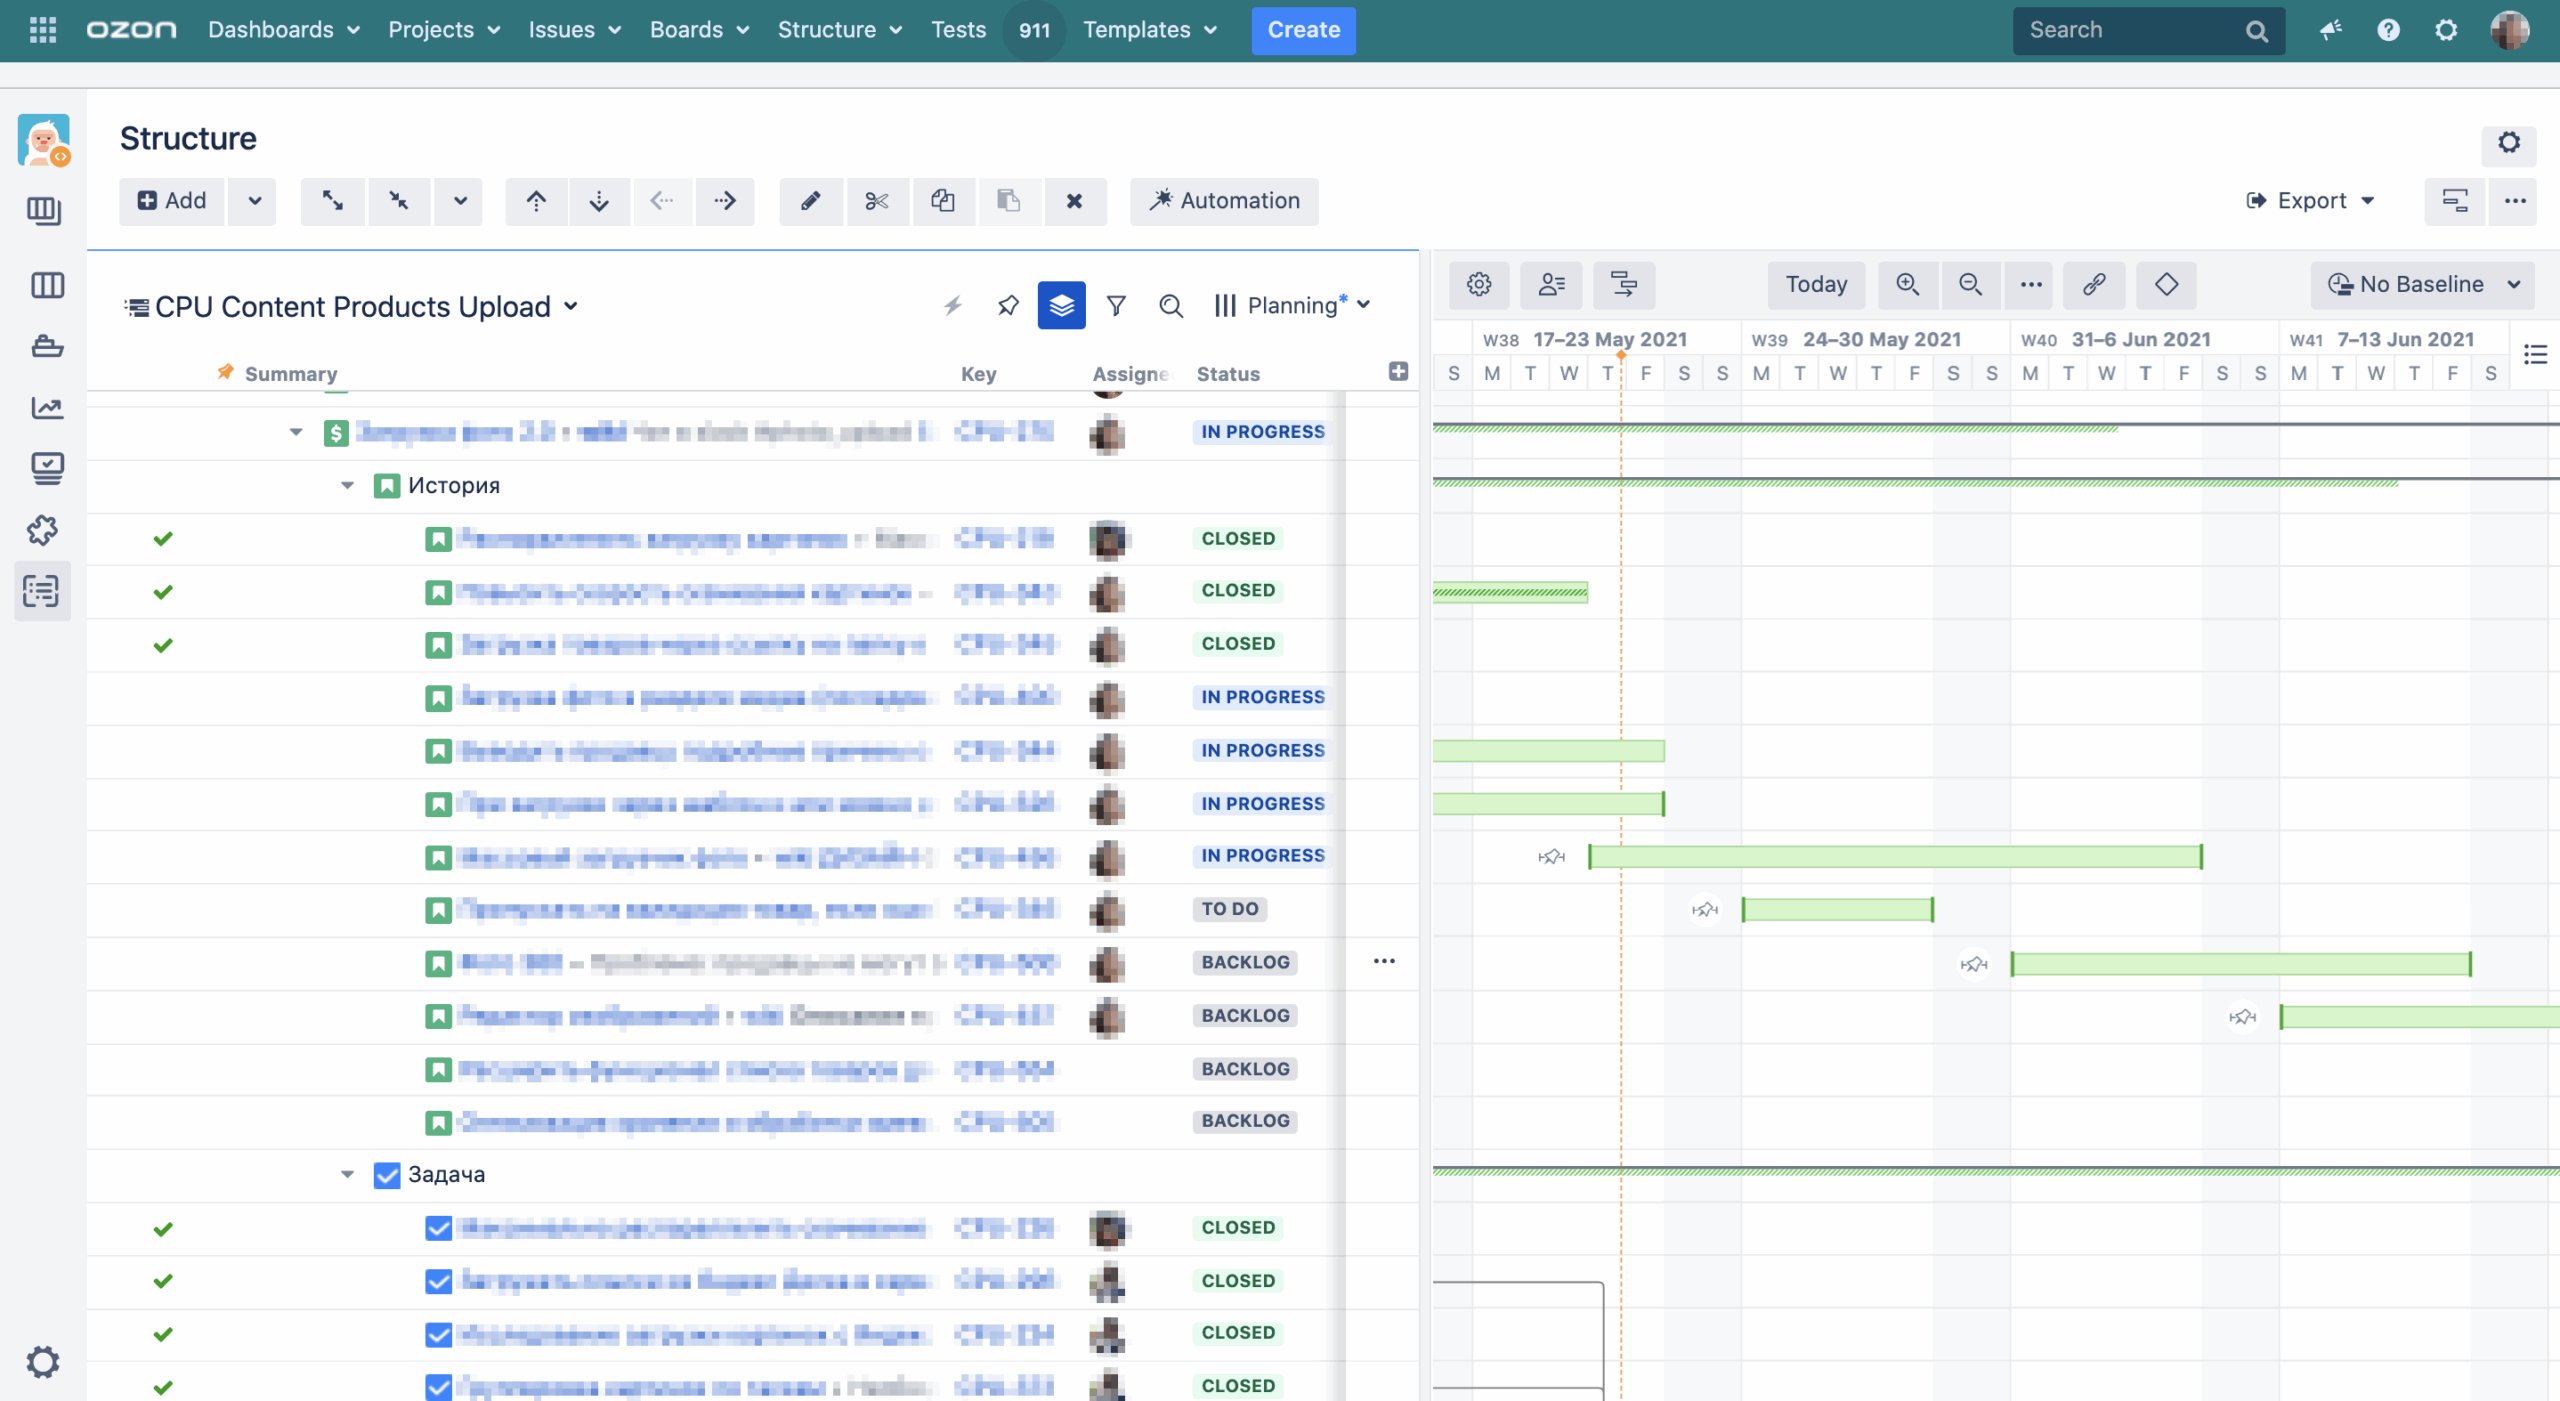
Task: Collapse the История group
Action: click(x=347, y=485)
